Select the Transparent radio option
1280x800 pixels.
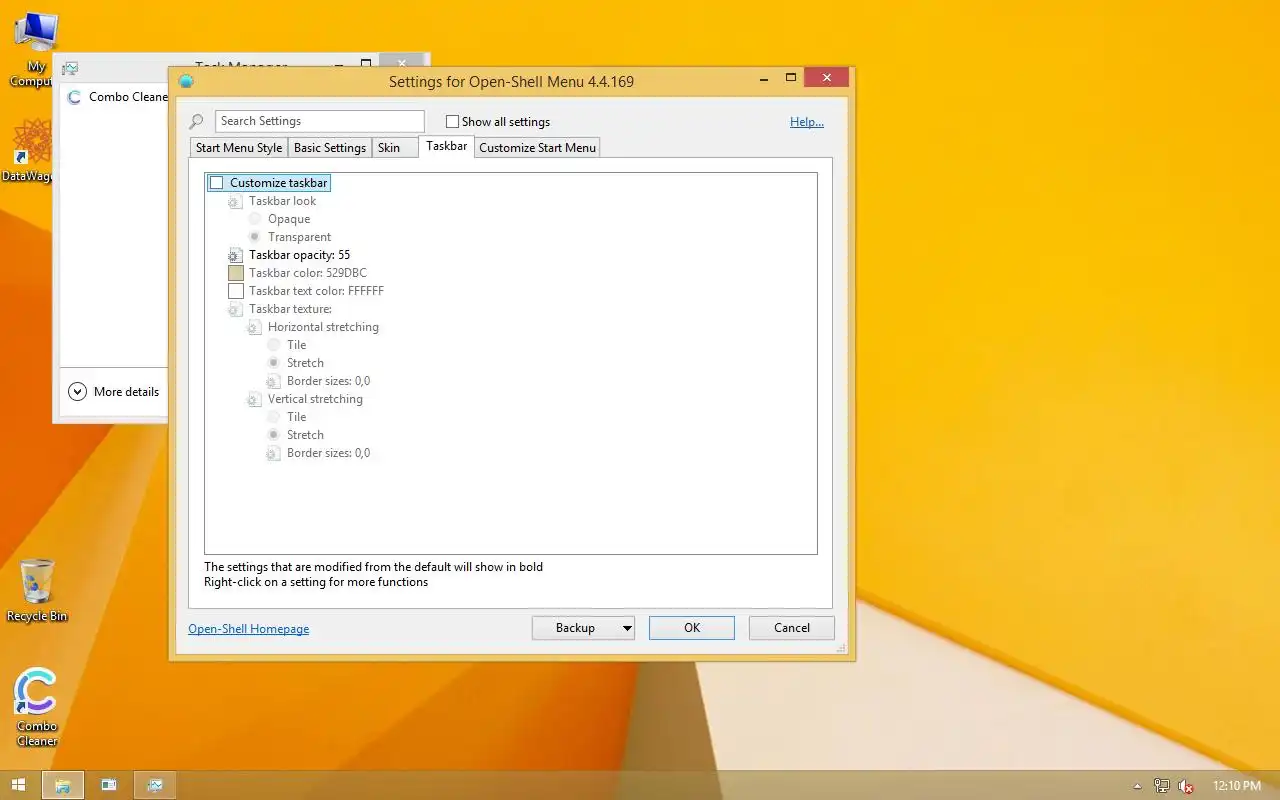point(255,237)
